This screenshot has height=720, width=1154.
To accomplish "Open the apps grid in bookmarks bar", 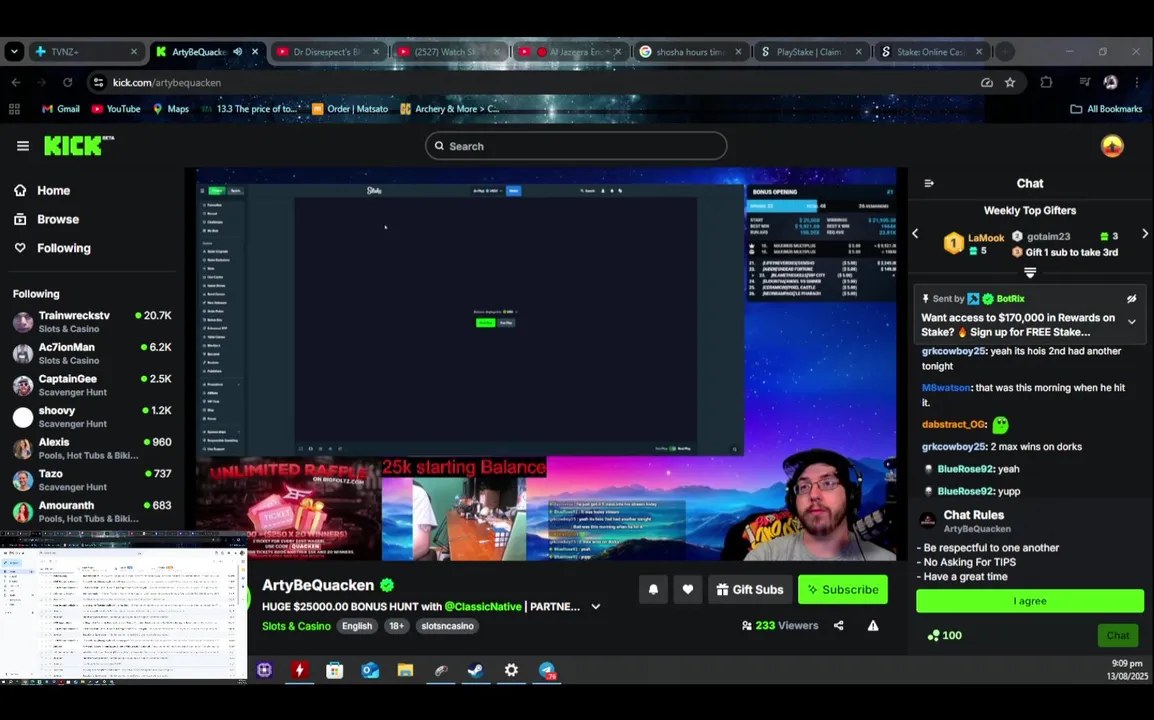I will [x=14, y=109].
